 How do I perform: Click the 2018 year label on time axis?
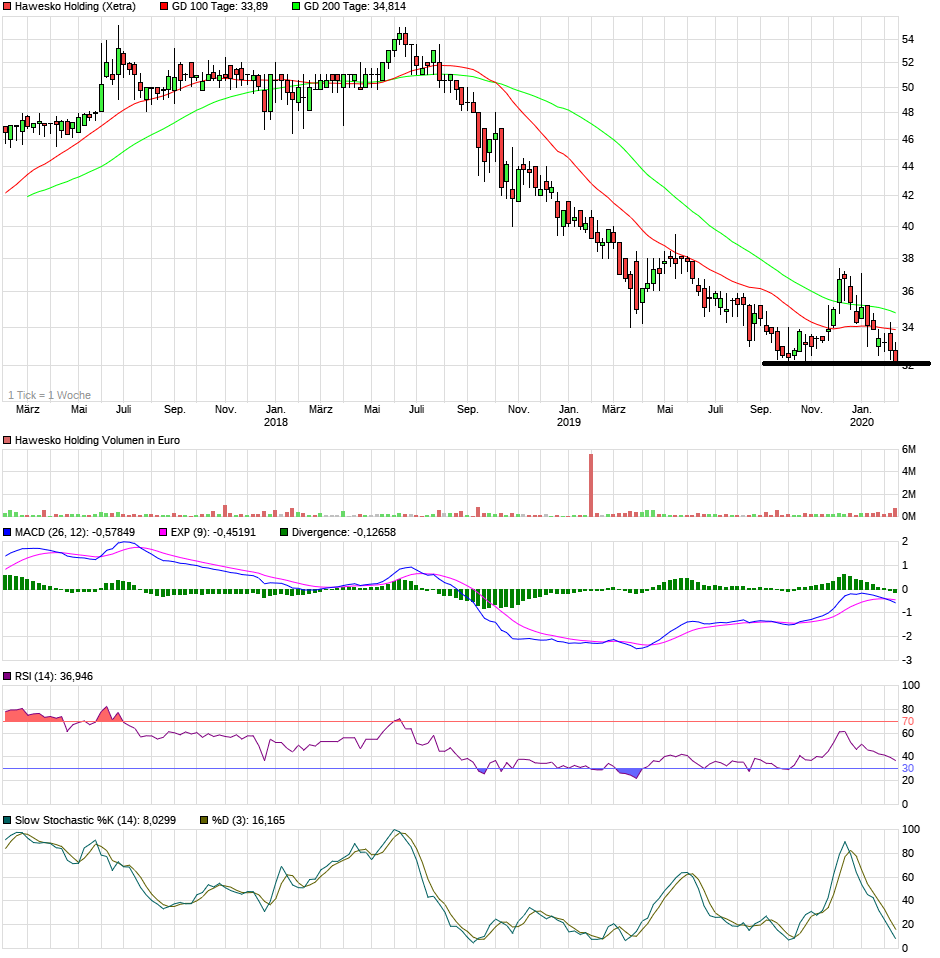click(x=276, y=423)
